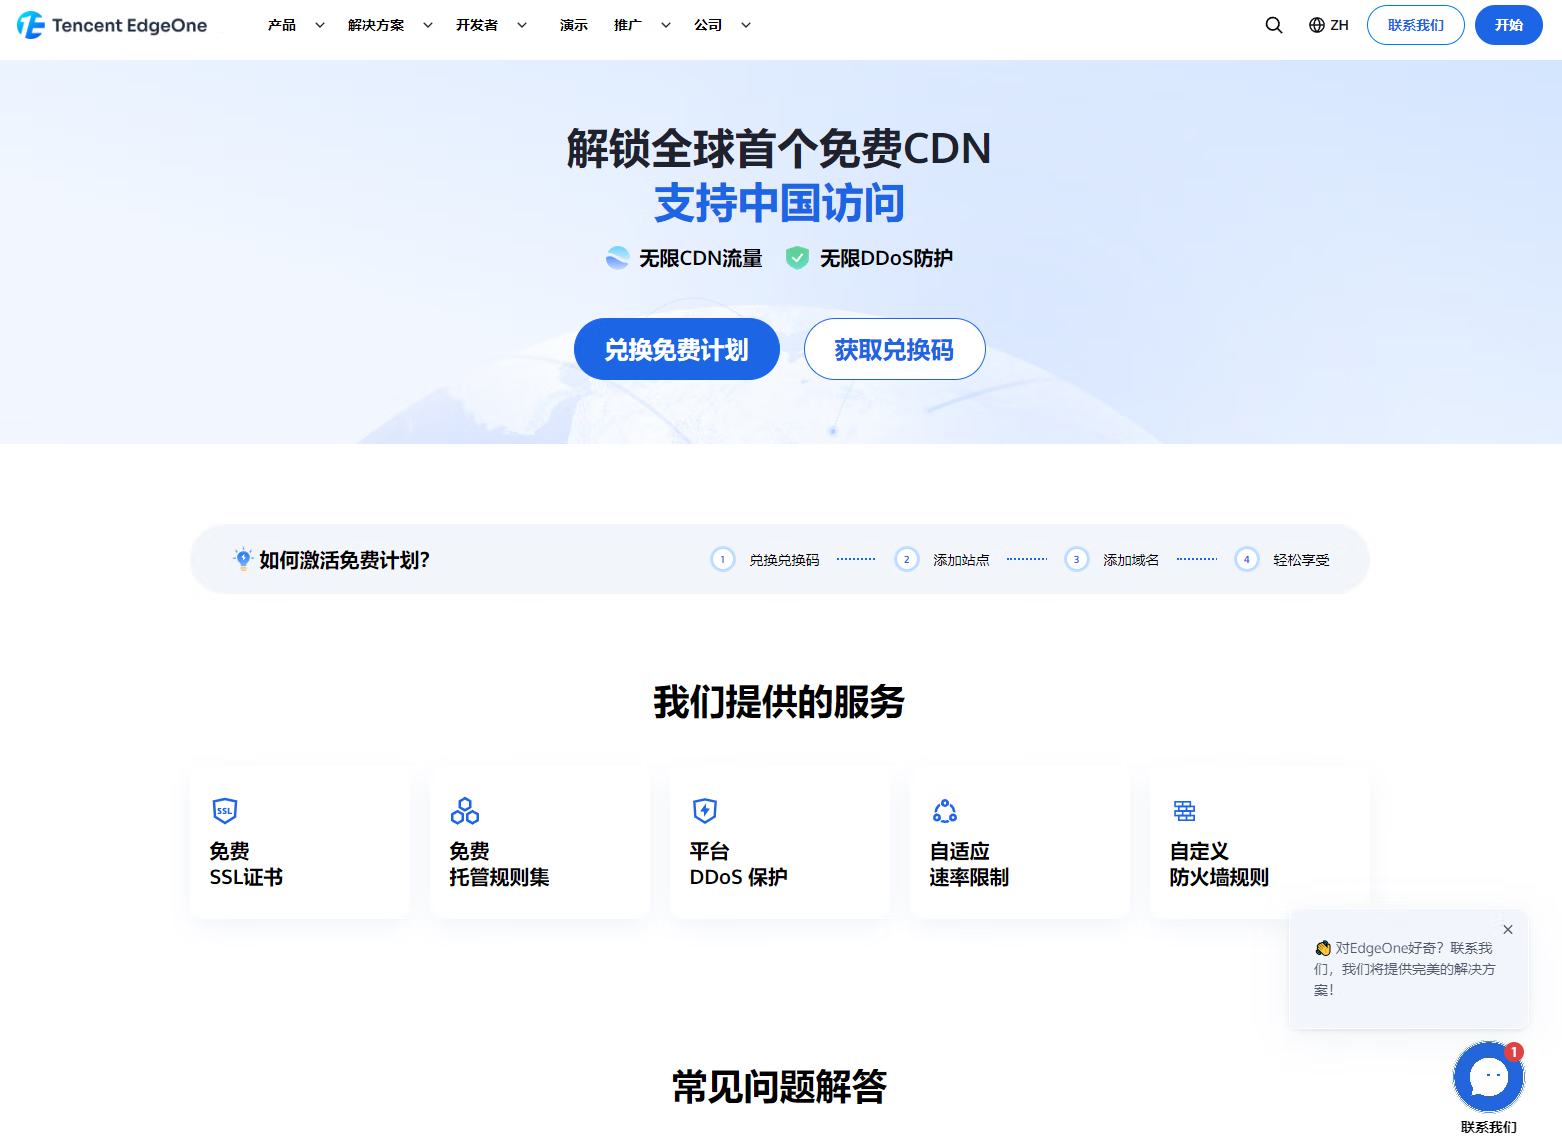Expand the 开发者 dropdown menu
Image resolution: width=1562 pixels, height=1138 pixels.
click(490, 25)
